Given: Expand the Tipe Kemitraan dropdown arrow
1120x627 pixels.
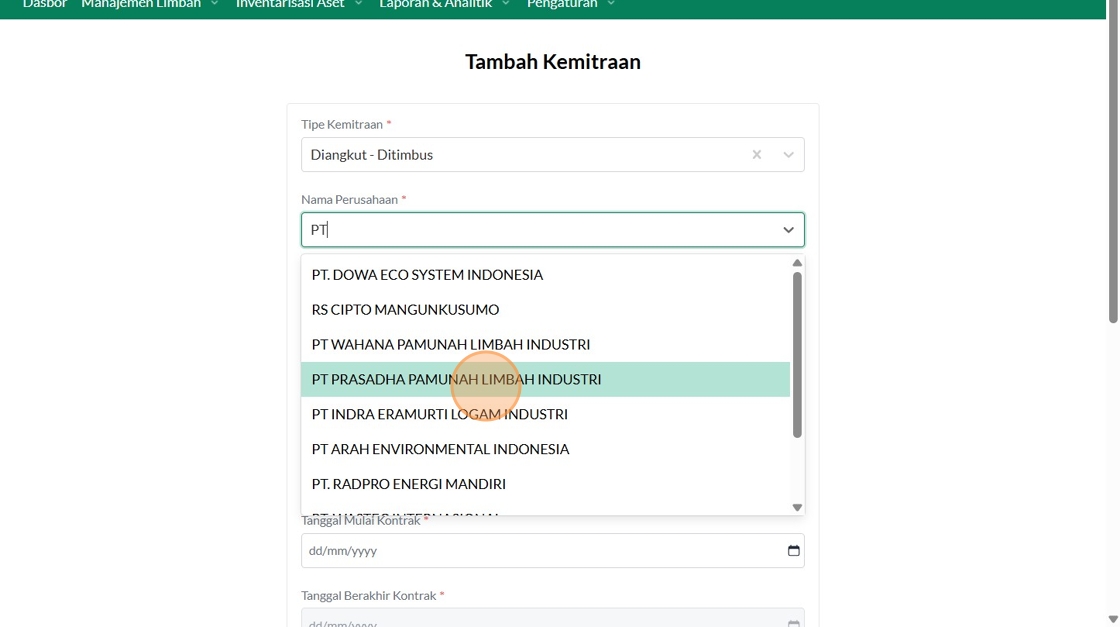Looking at the screenshot, I should click(x=788, y=155).
